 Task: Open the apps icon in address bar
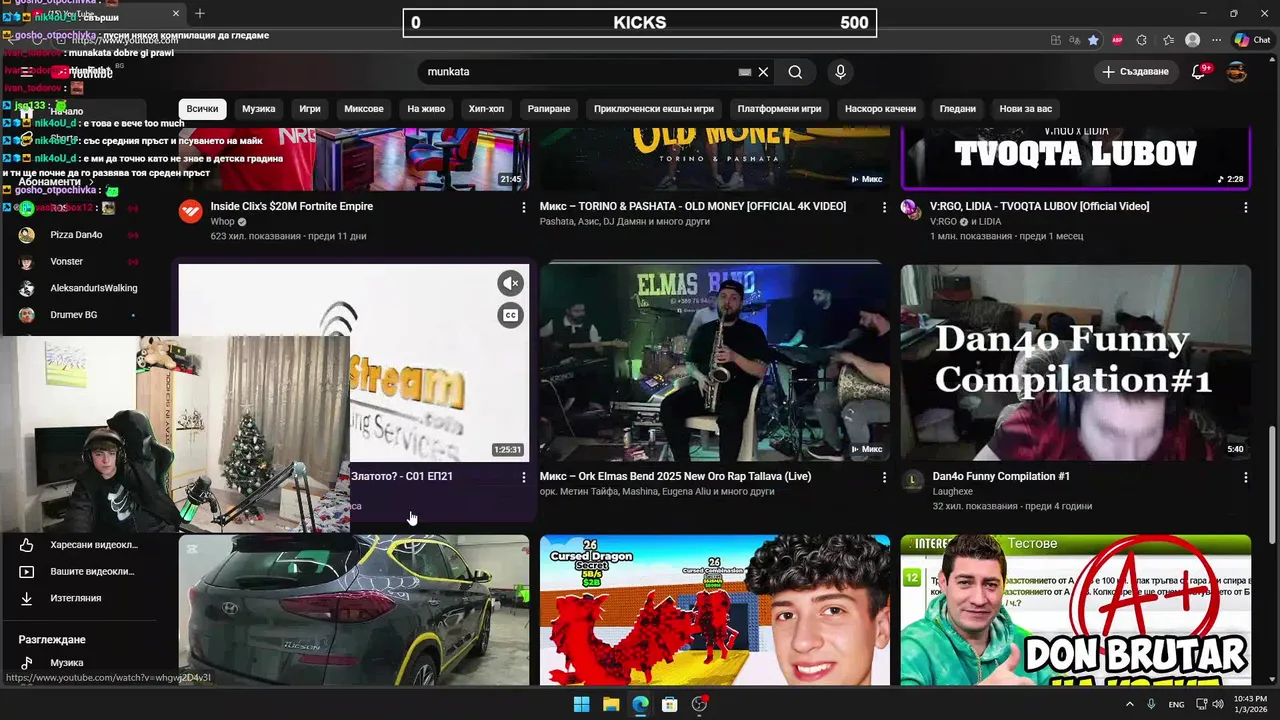tap(1056, 40)
